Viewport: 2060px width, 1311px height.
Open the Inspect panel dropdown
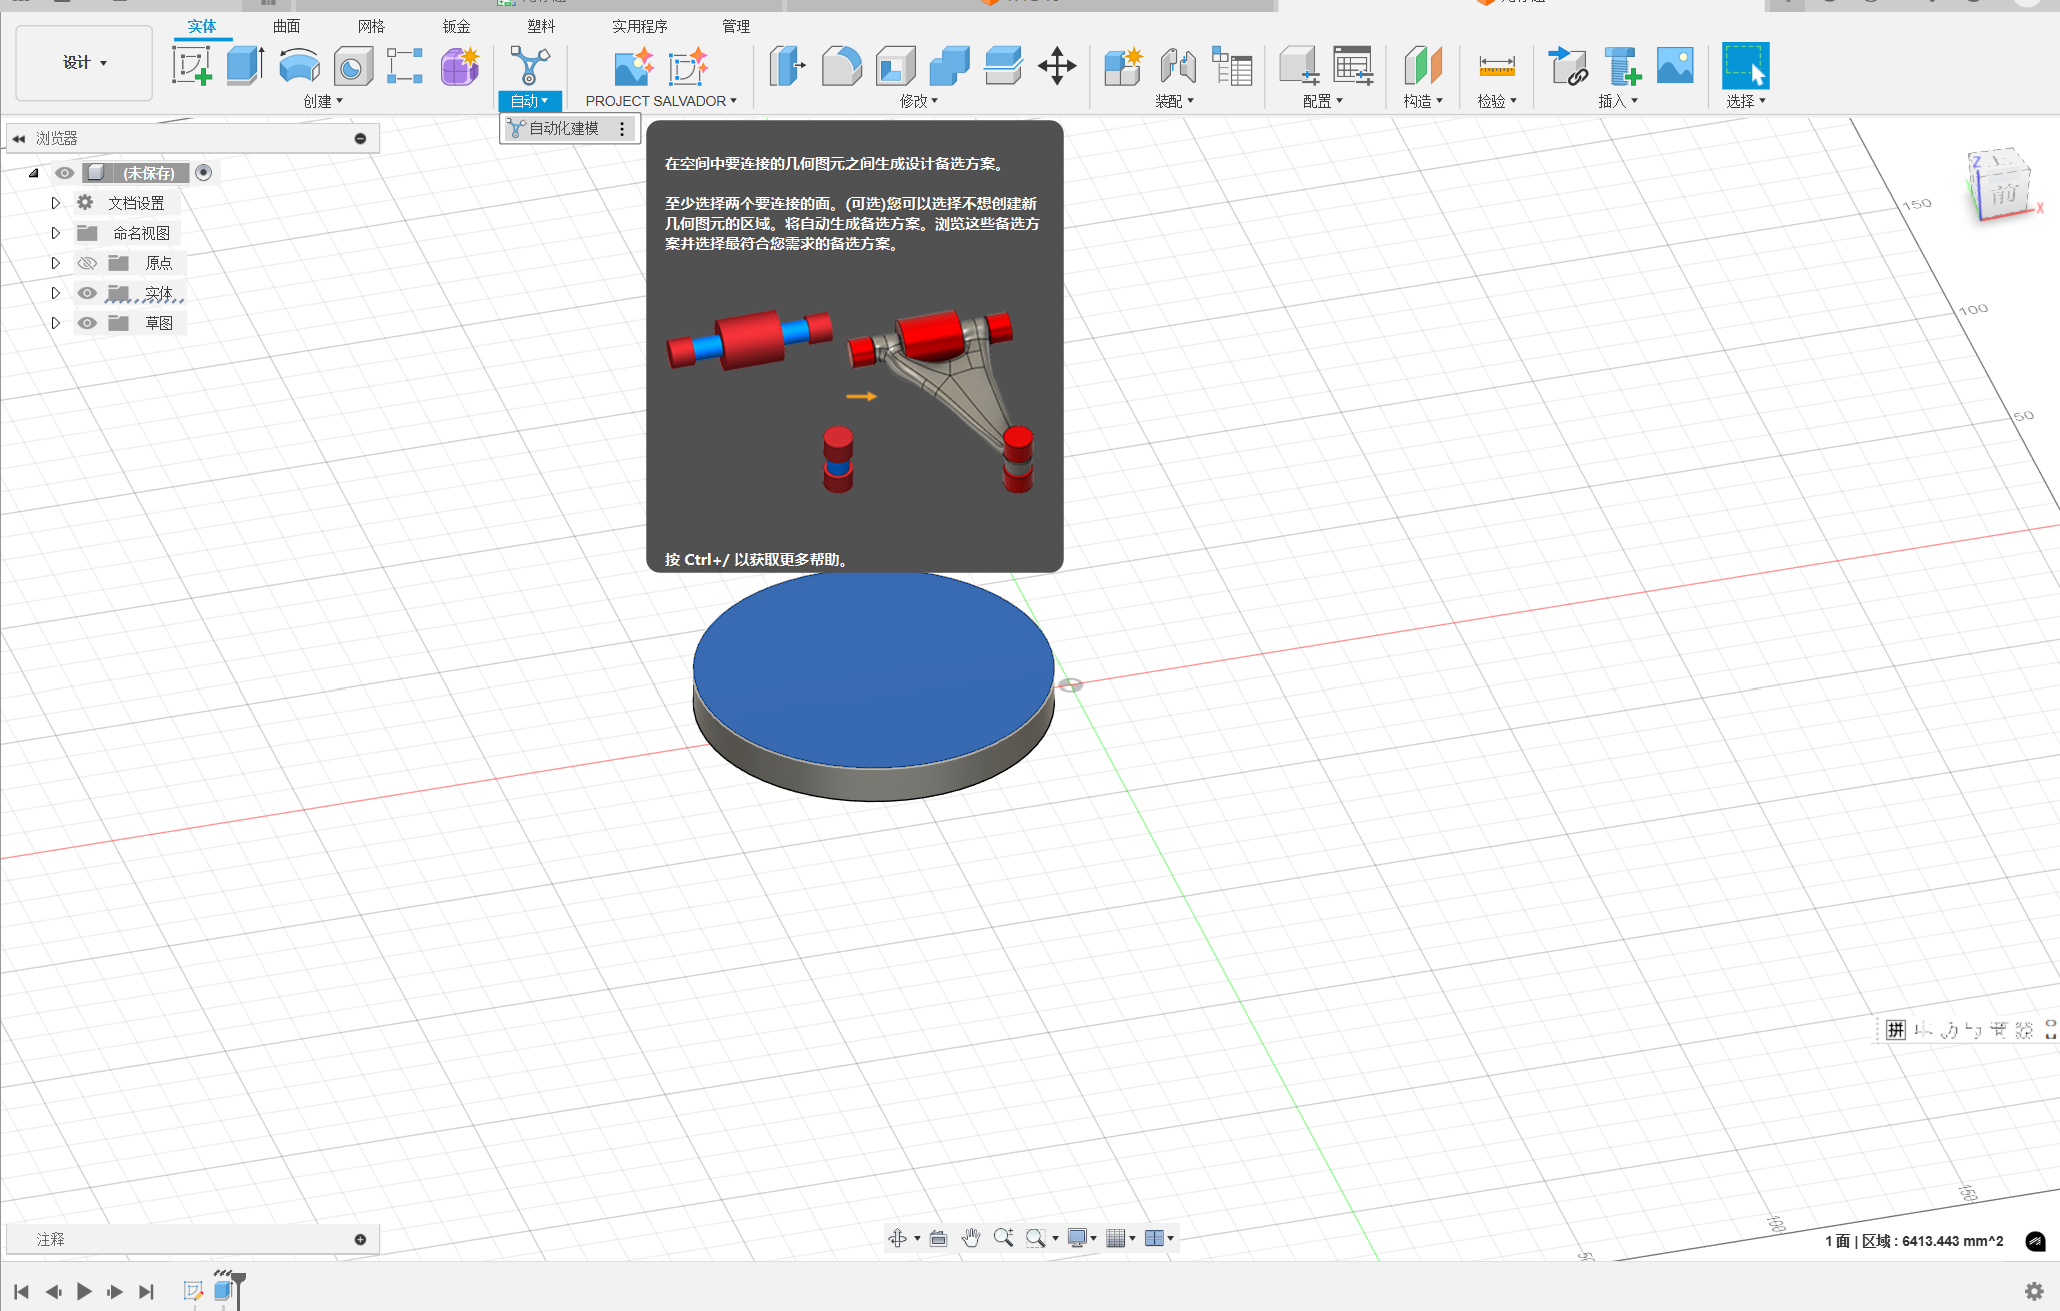(1497, 101)
